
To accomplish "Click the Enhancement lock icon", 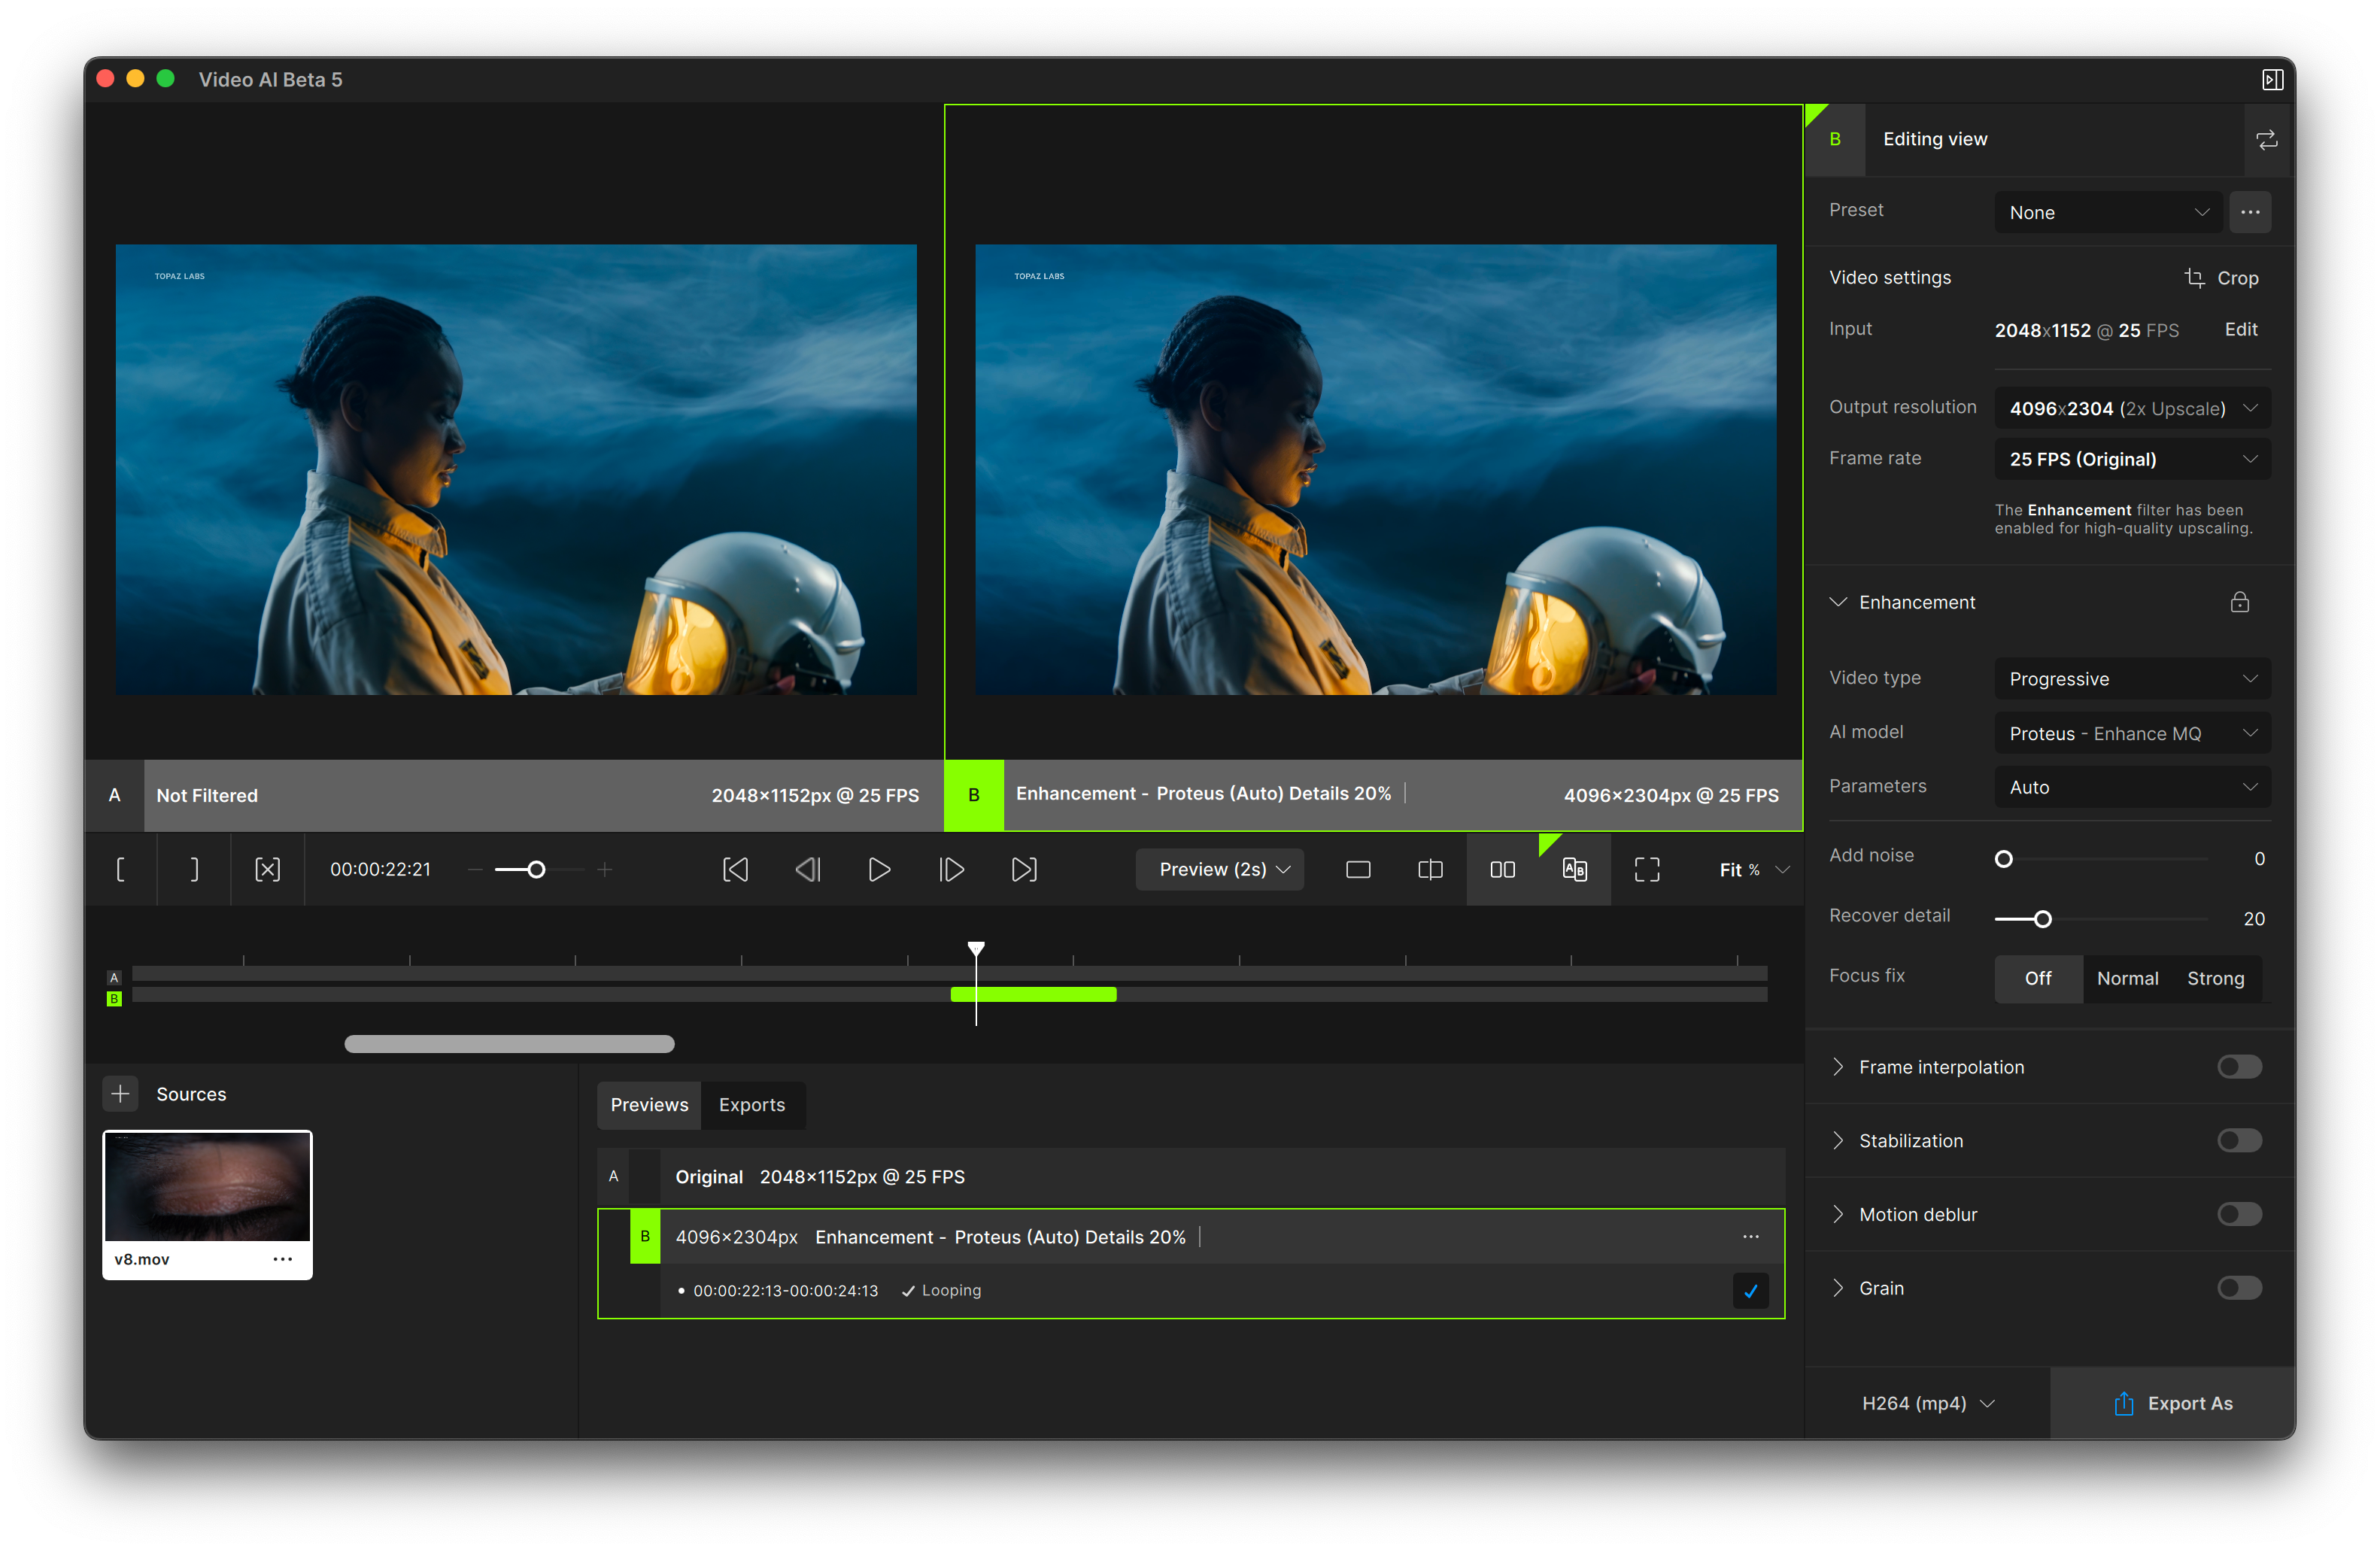I will 2239,602.
